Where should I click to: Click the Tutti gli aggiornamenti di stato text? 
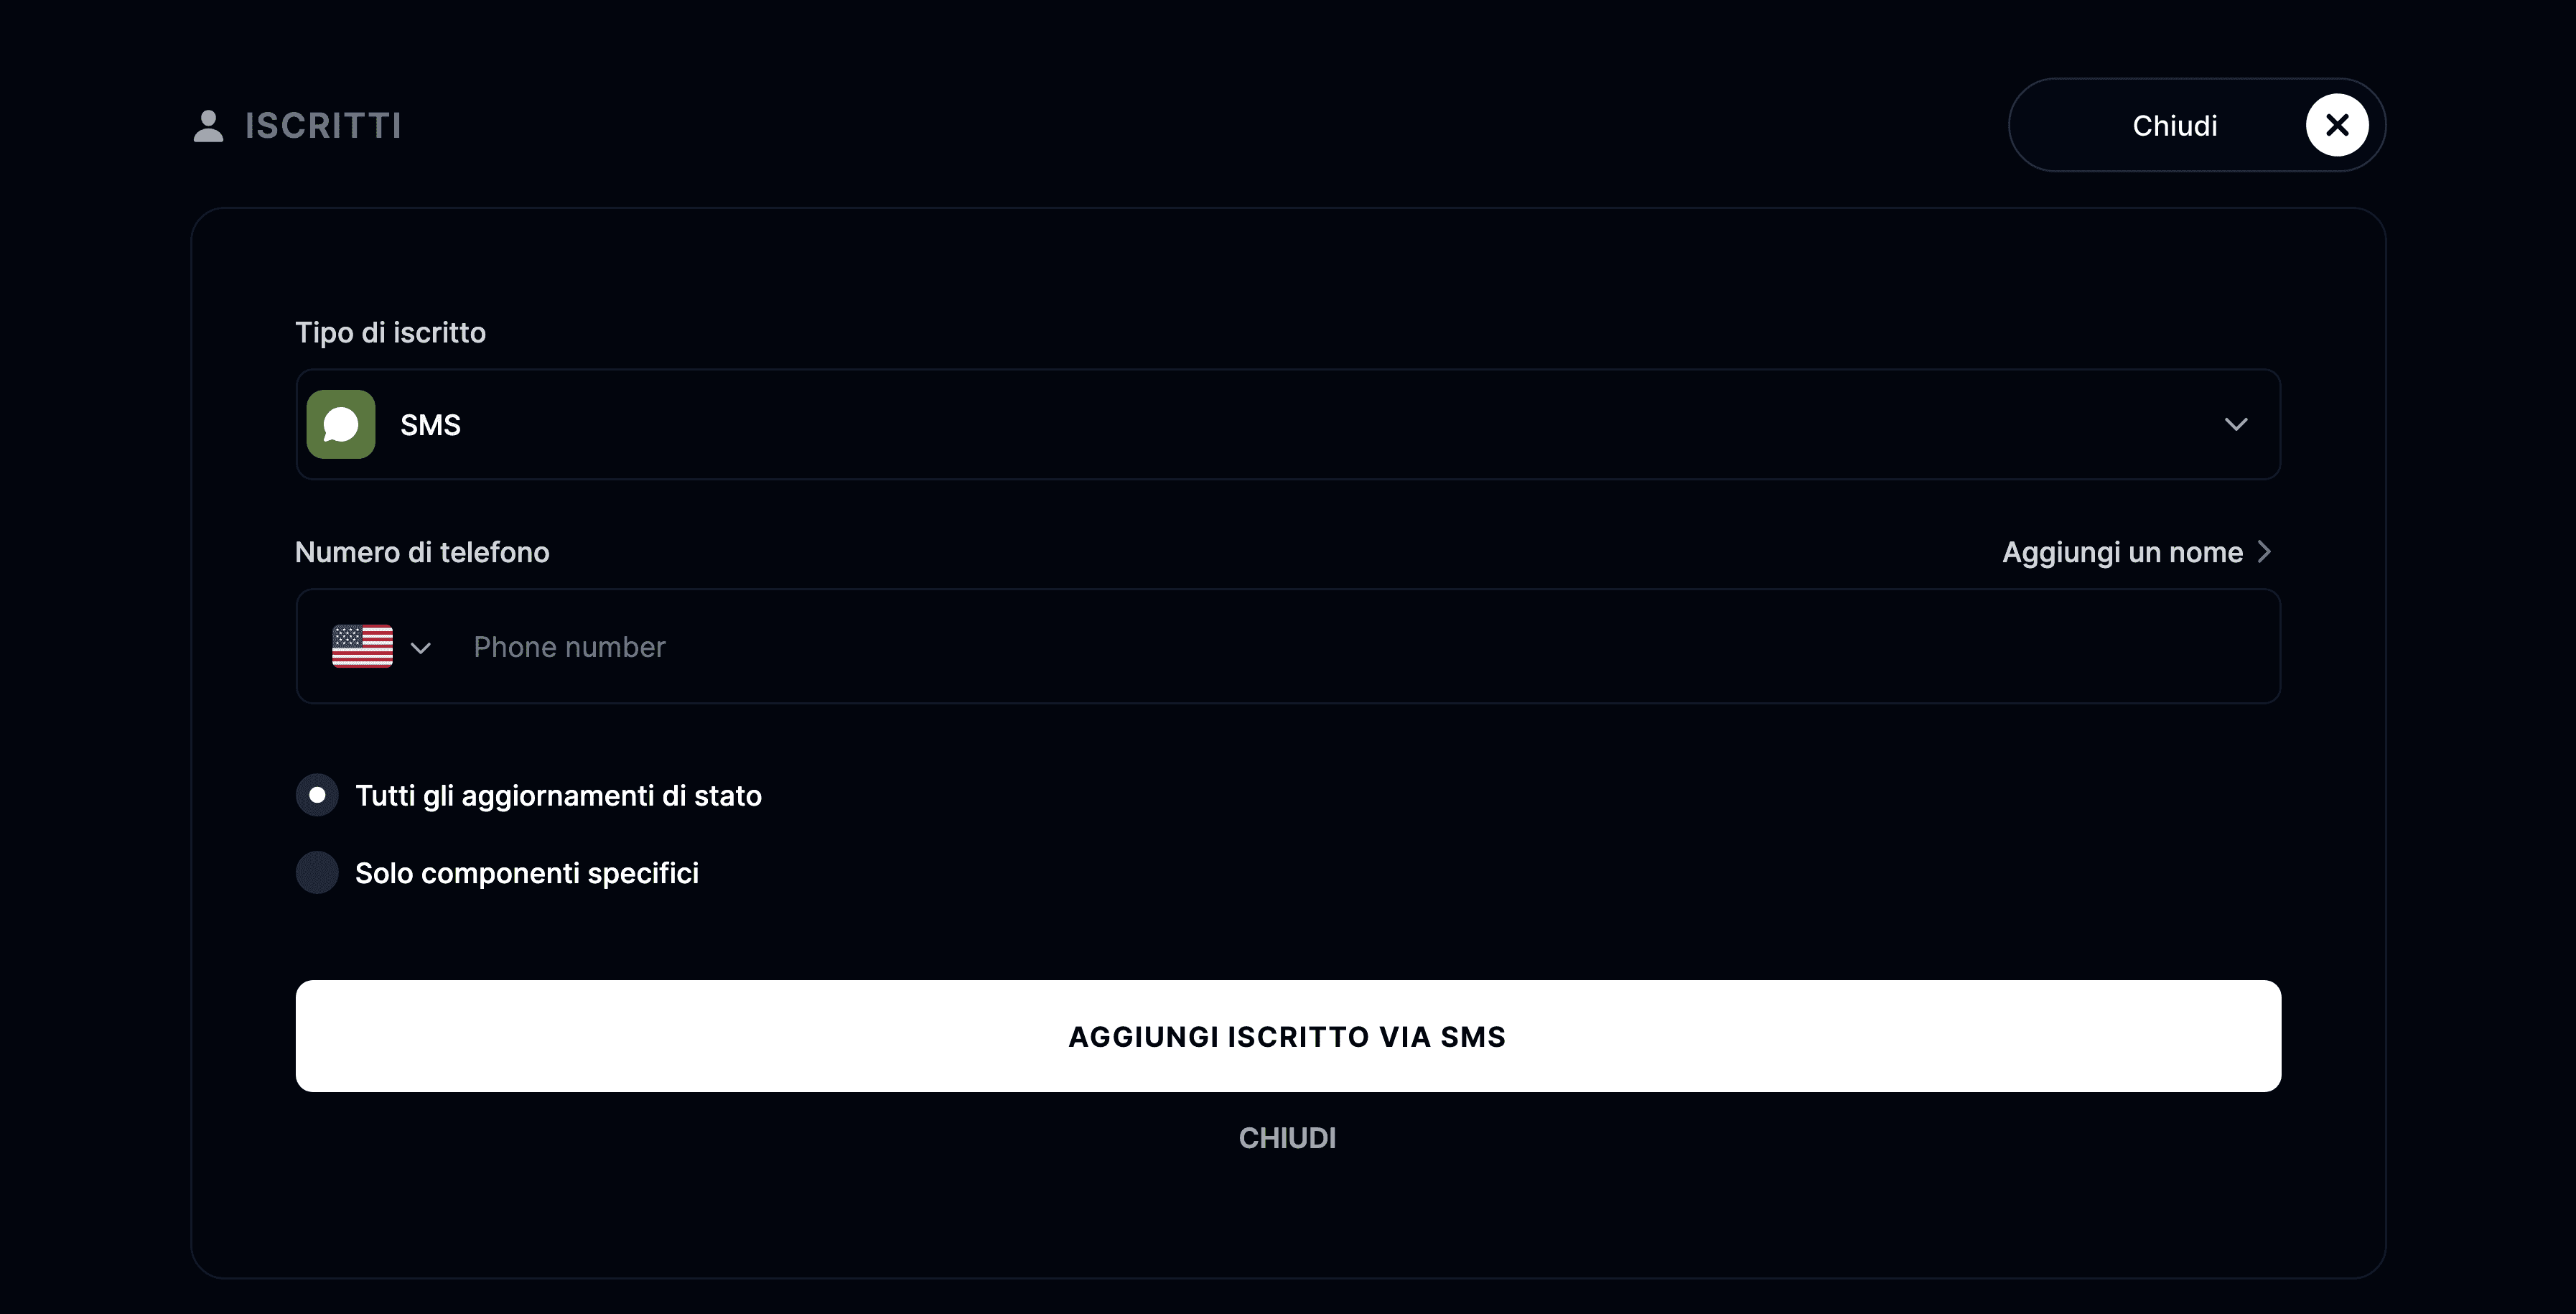click(558, 796)
